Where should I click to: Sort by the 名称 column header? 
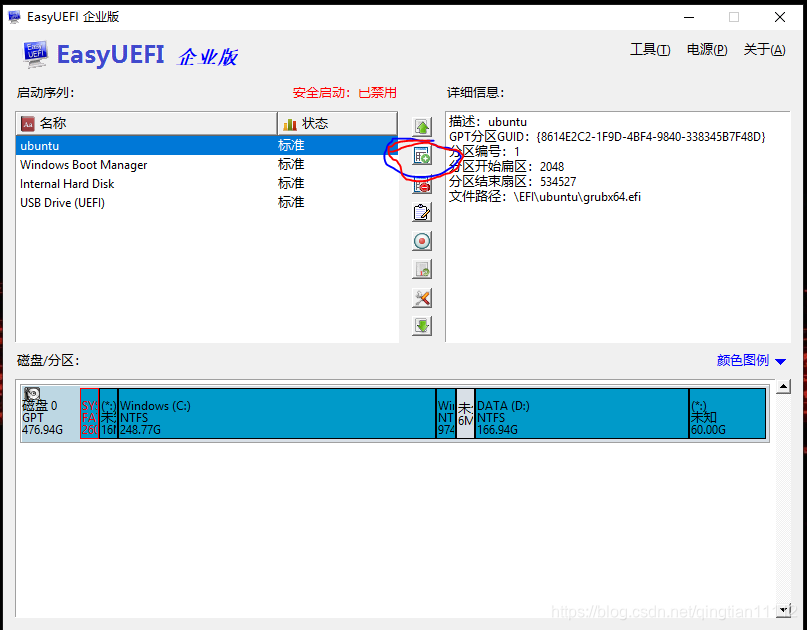pyautogui.click(x=147, y=124)
